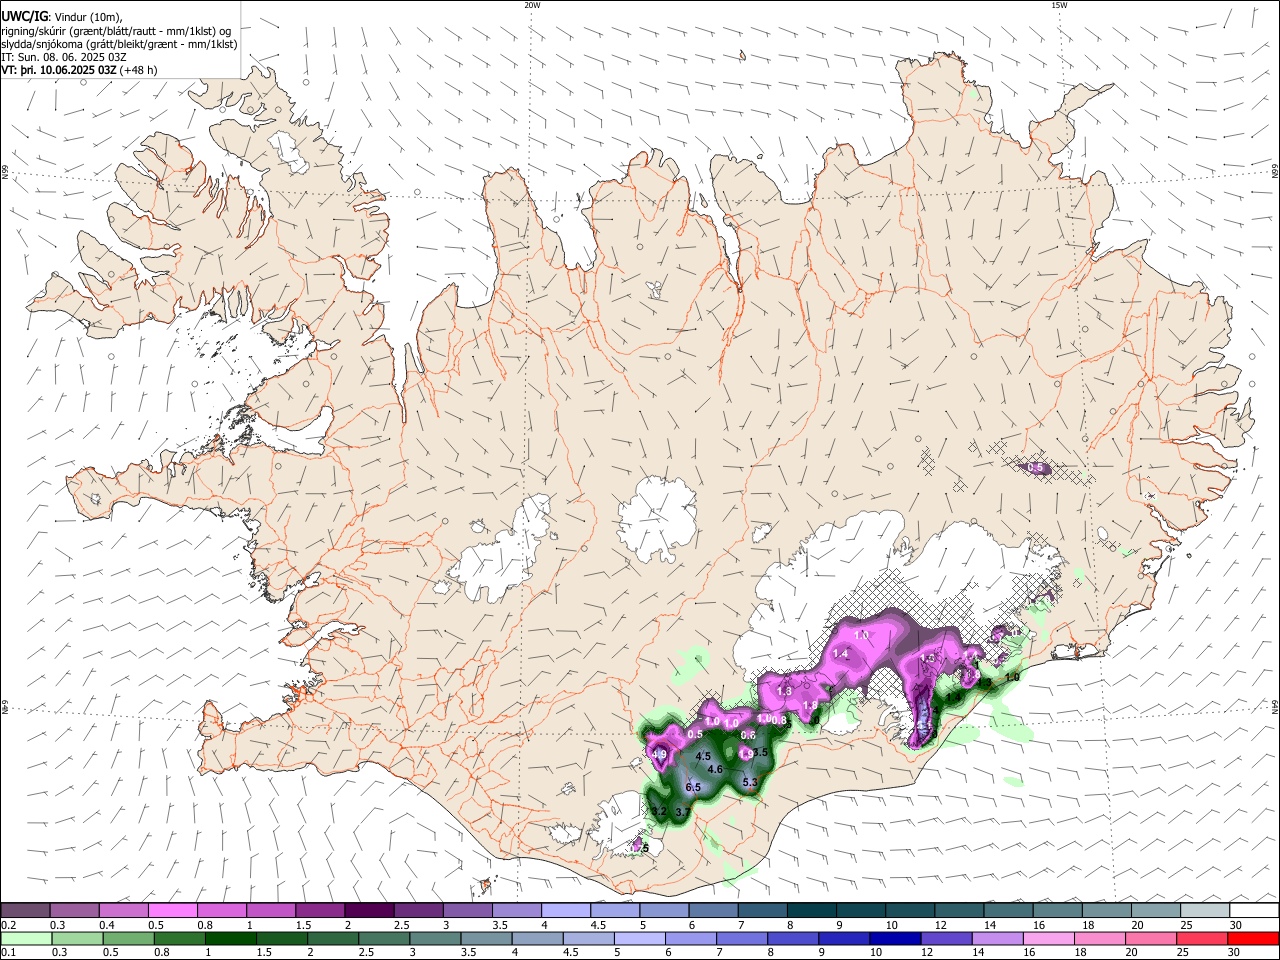This screenshot has height=960, width=1280.
Task: Select the dark green 1 swatch in the rain scale
Action: pyautogui.click(x=229, y=938)
